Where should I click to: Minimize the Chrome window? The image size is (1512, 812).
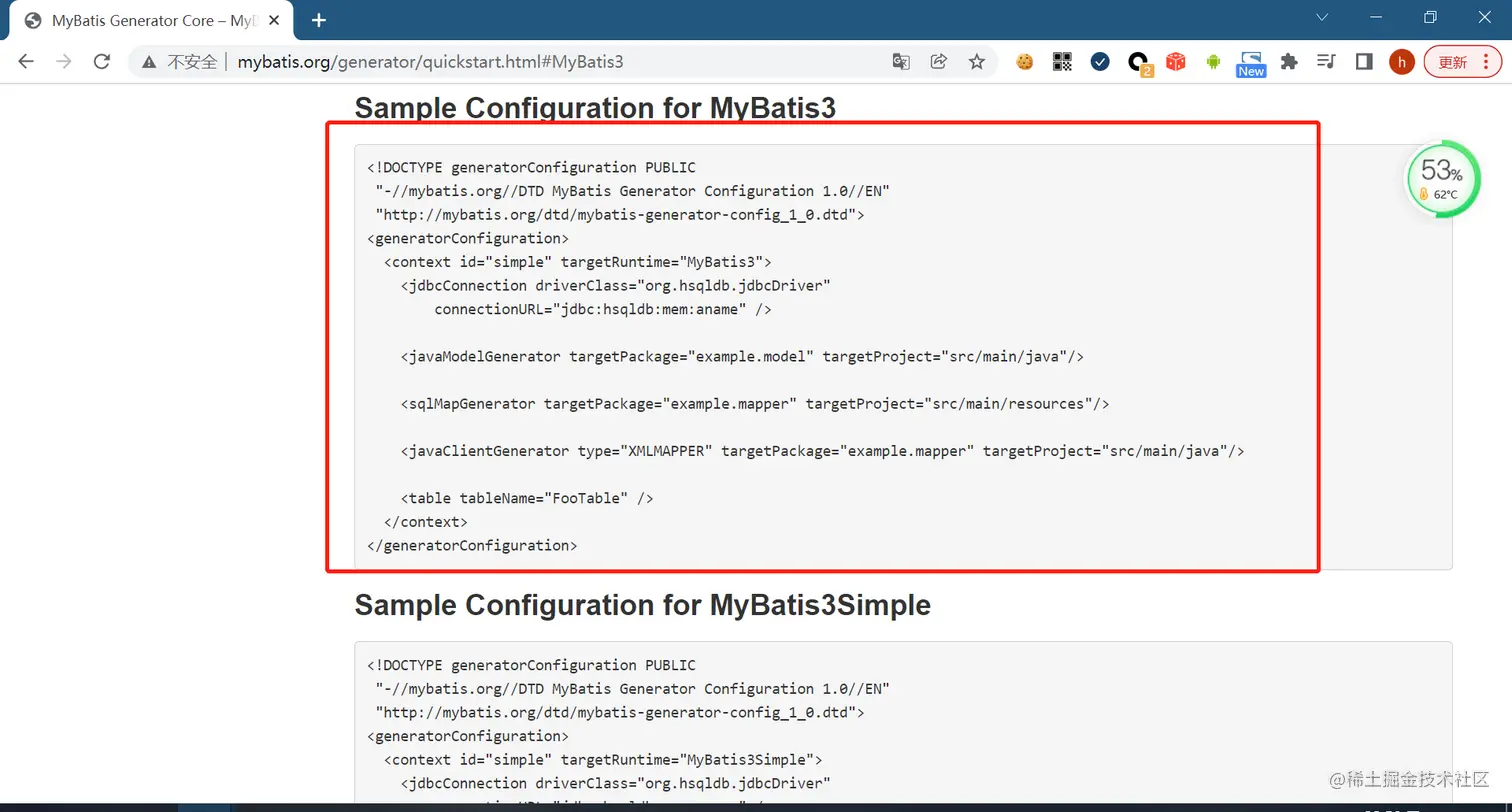point(1377,18)
